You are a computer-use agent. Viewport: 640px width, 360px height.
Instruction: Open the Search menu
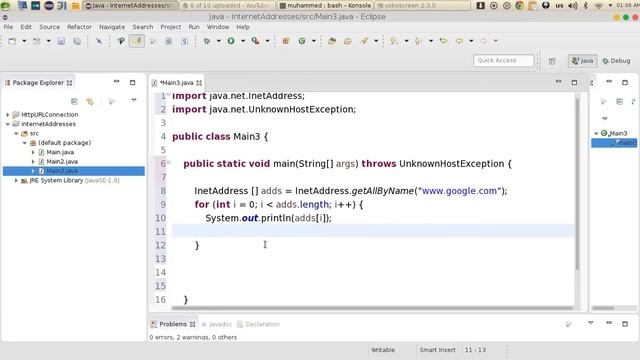pyautogui.click(x=142, y=27)
